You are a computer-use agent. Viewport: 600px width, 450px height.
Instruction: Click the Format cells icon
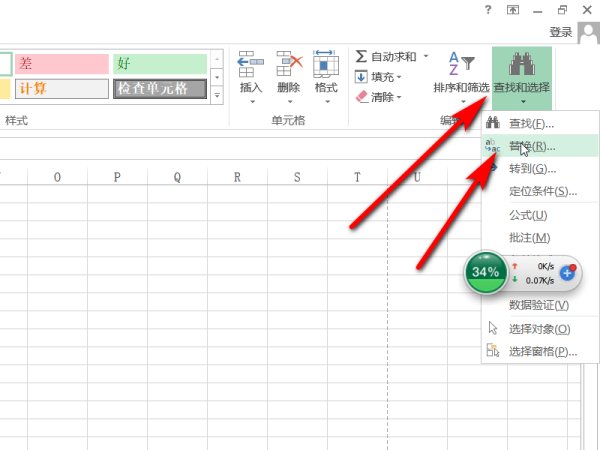[x=326, y=64]
